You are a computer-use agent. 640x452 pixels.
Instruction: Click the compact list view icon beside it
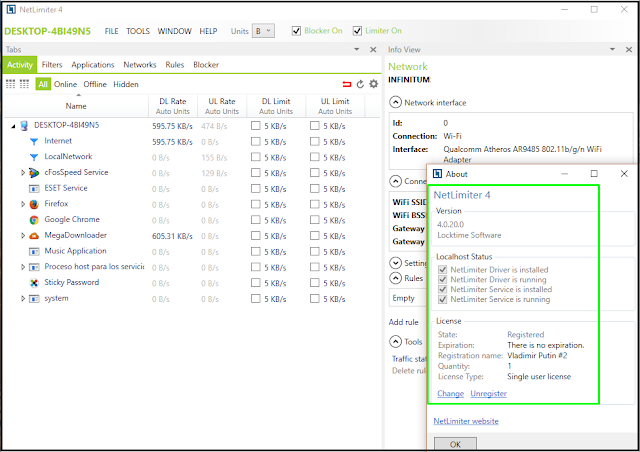click(x=24, y=84)
